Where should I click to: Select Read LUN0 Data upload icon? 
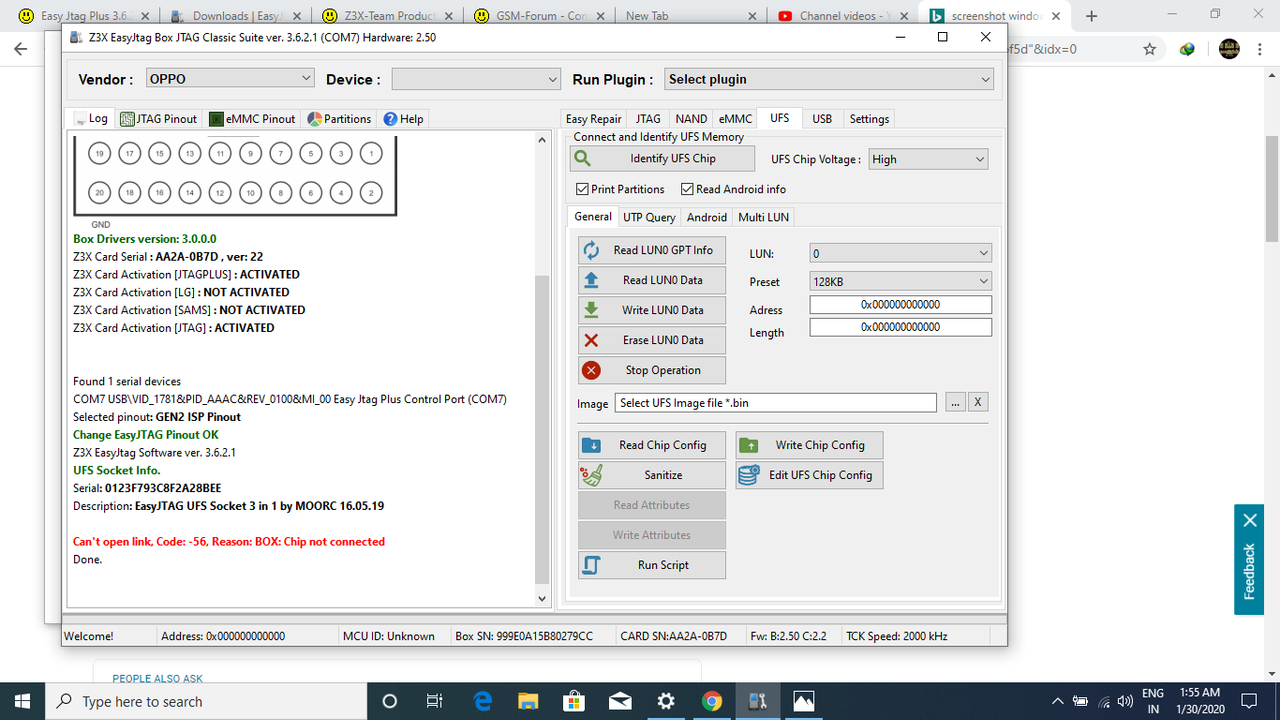tap(591, 280)
